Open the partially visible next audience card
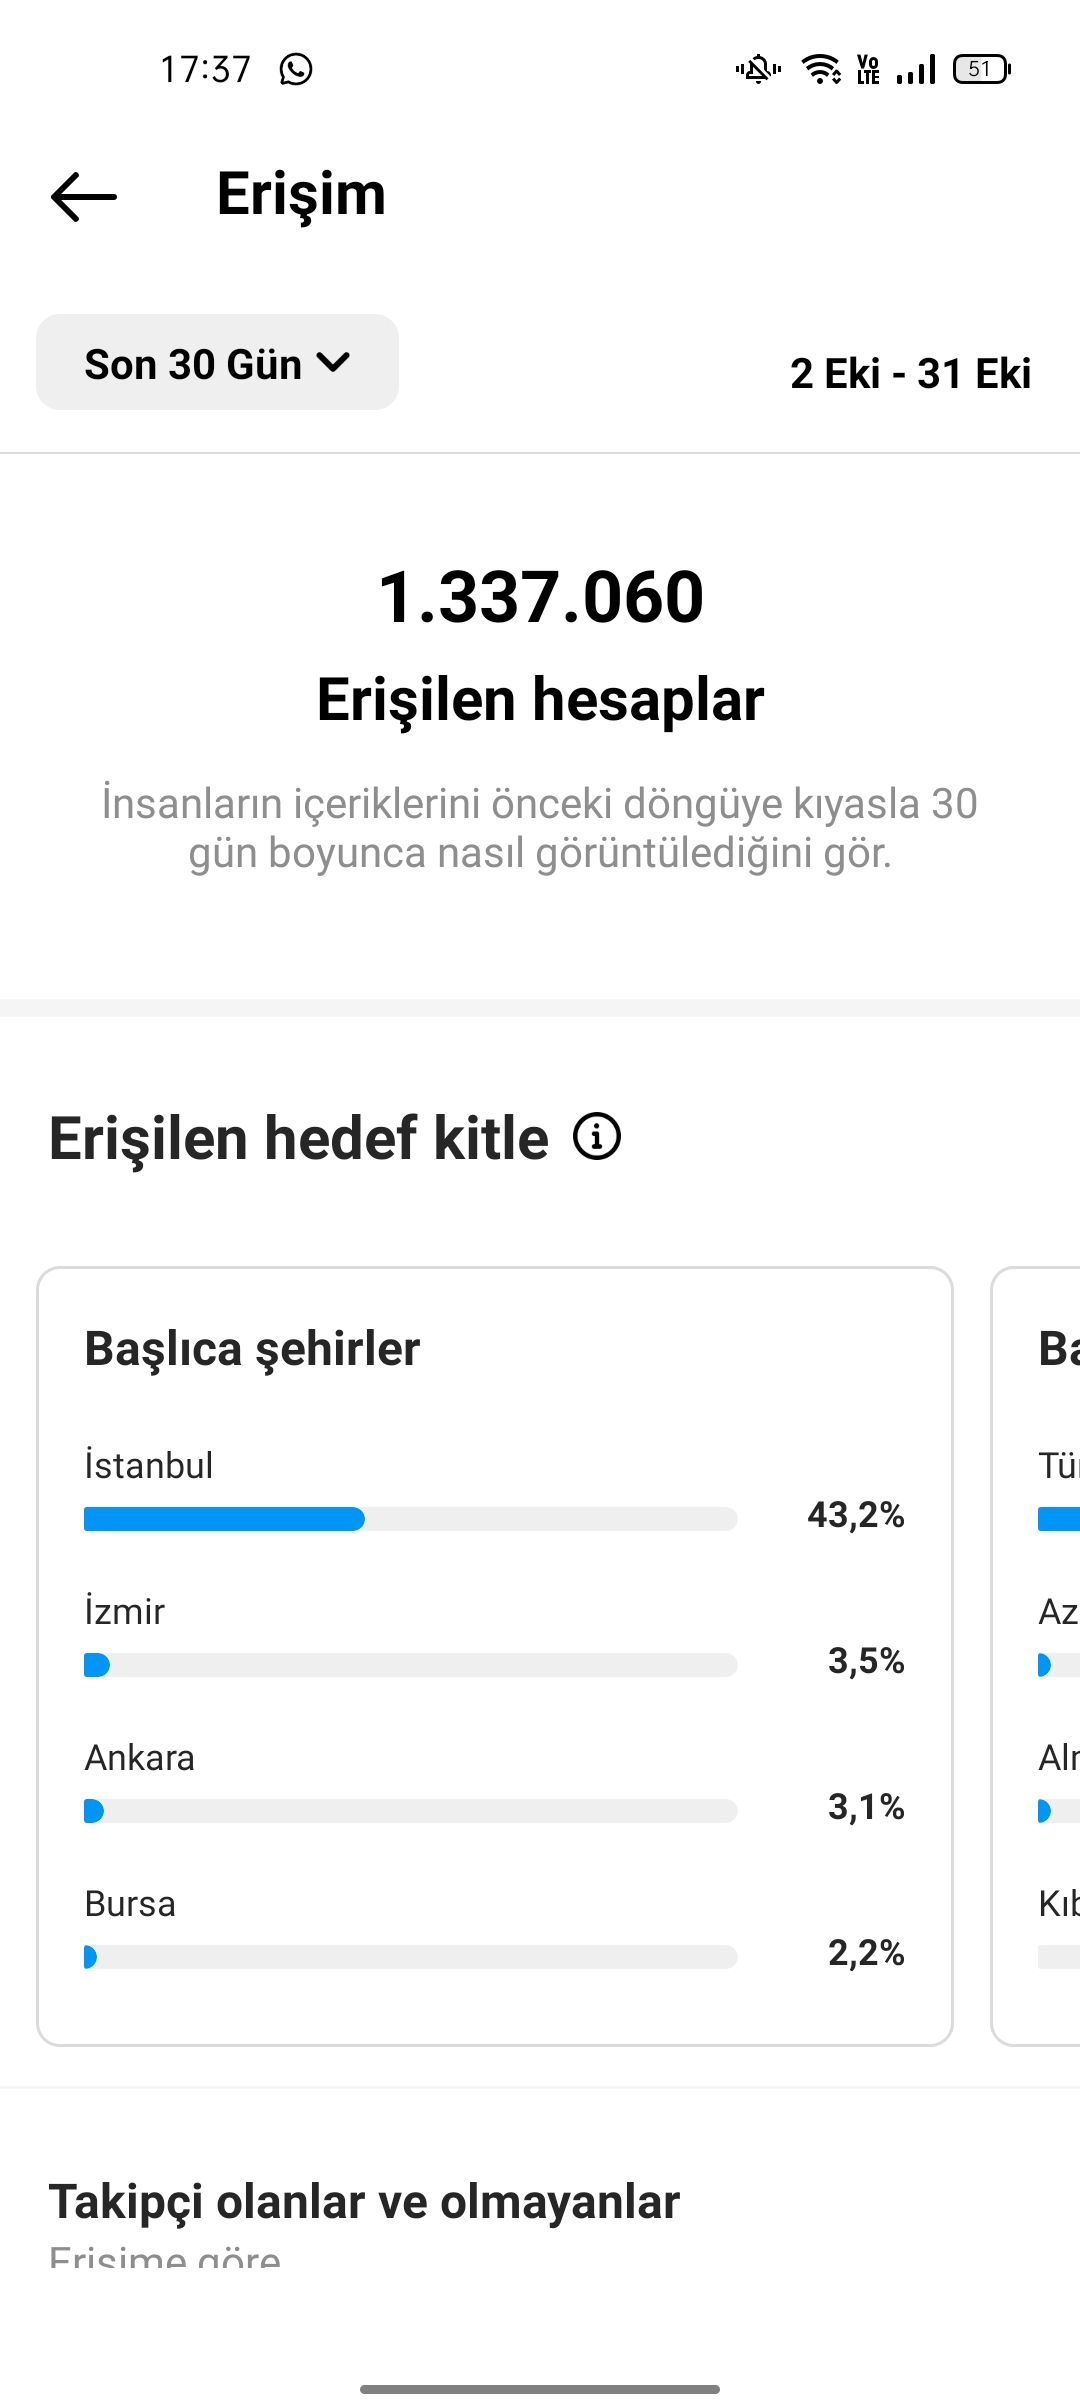The height and width of the screenshot is (2400, 1080). tap(1036, 1656)
